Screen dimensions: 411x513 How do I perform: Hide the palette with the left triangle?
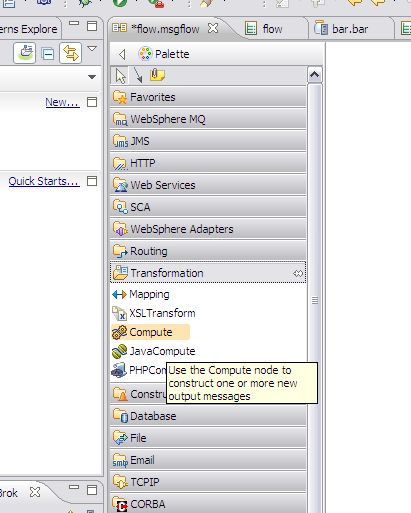coord(122,54)
